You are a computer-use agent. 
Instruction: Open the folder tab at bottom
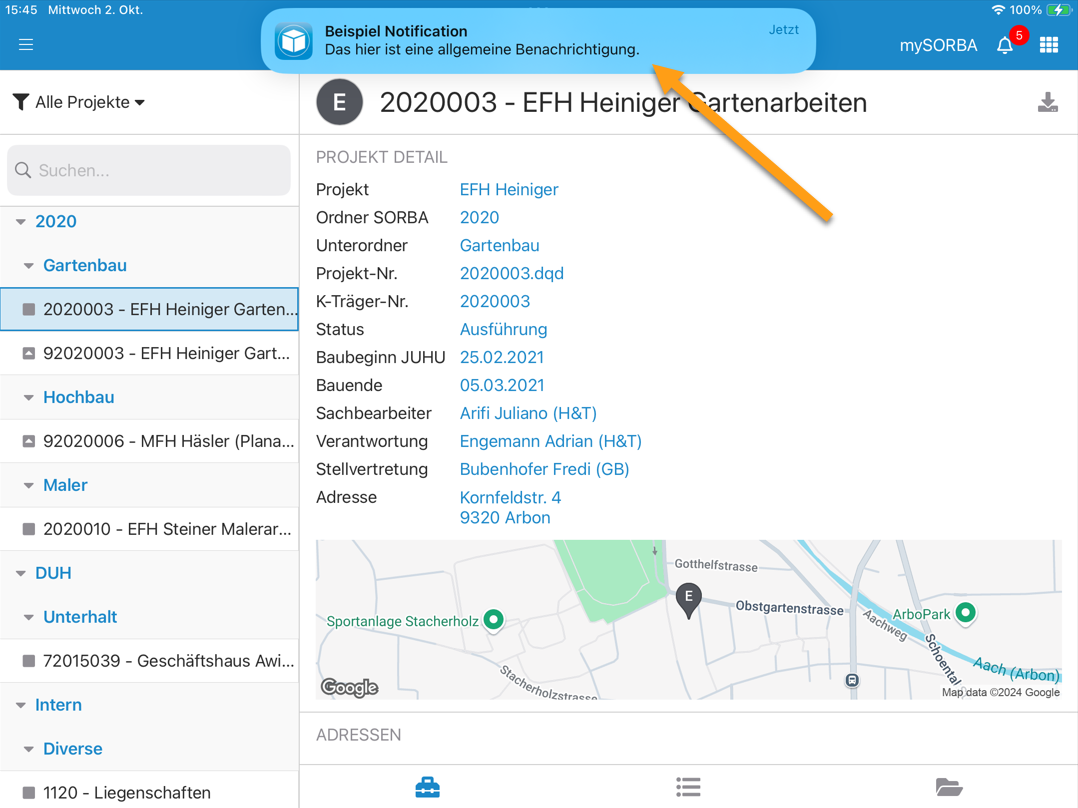click(948, 787)
